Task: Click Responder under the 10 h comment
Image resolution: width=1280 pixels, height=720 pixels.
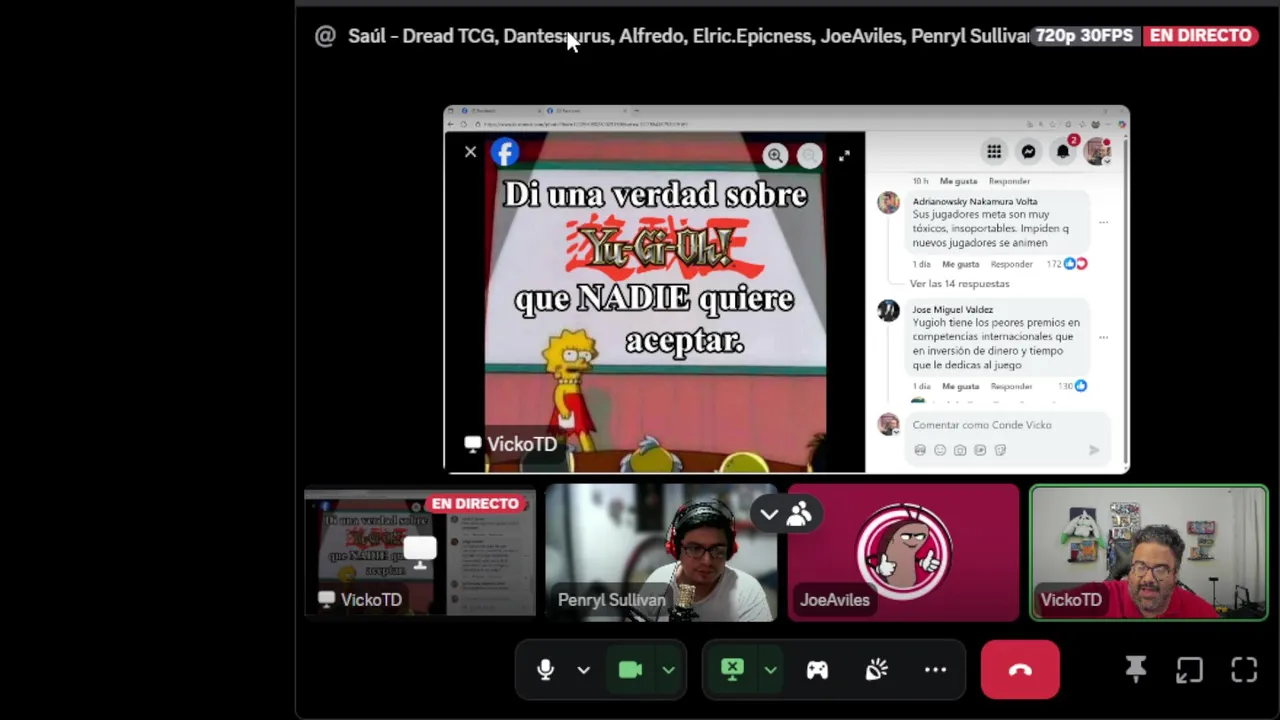Action: pos(1009,181)
